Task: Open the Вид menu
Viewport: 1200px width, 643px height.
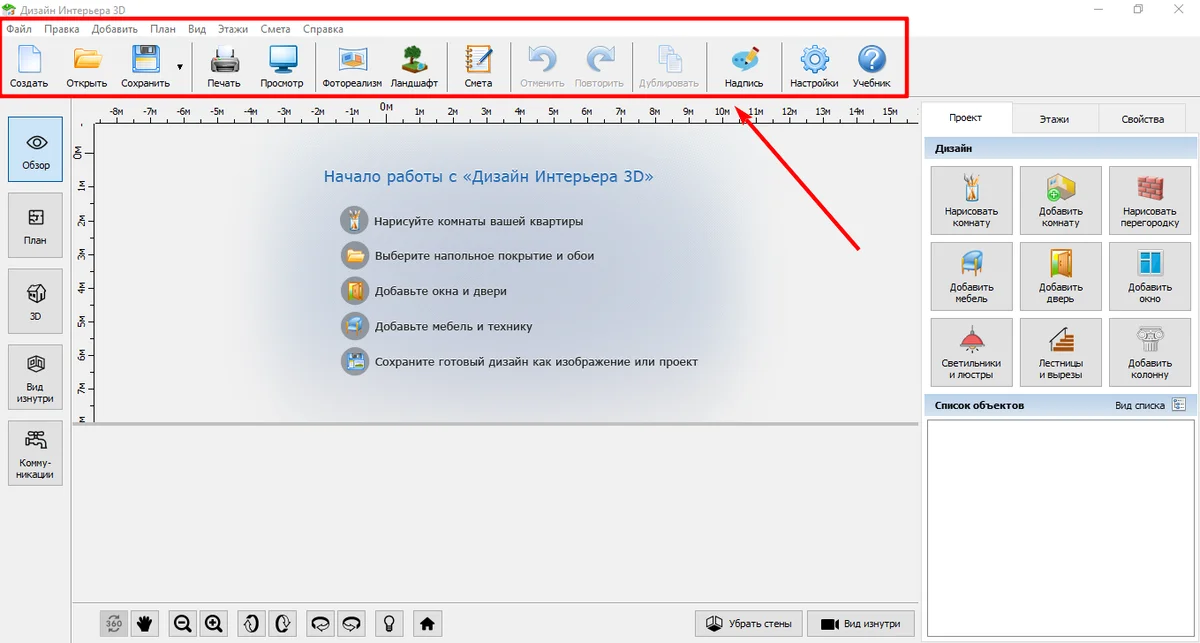Action: coord(197,29)
